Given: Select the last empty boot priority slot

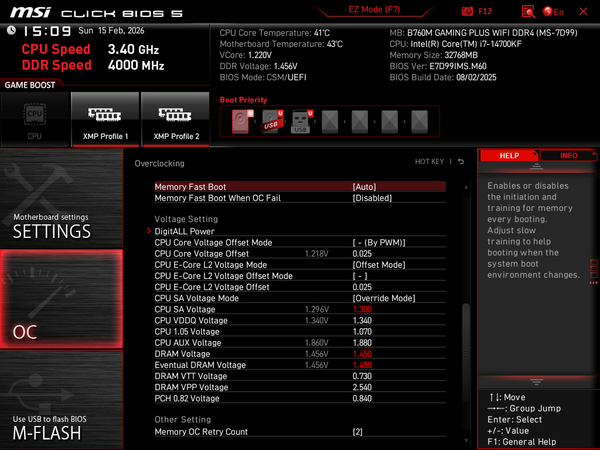Looking at the screenshot, I should point(419,121).
